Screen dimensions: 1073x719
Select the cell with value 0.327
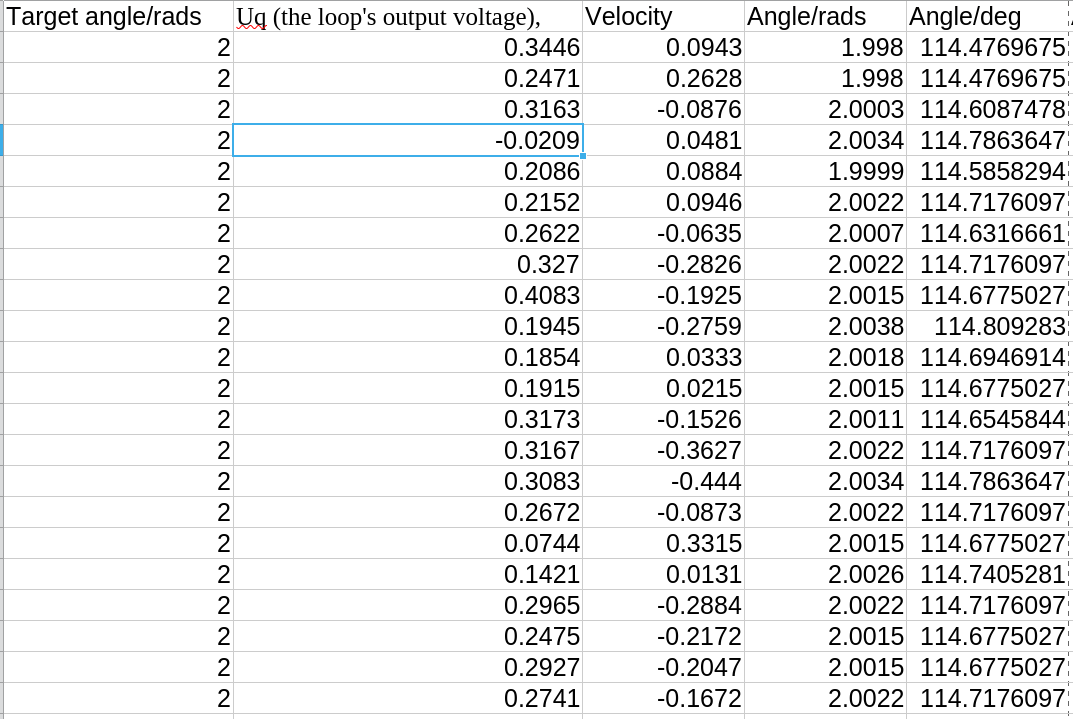coord(408,264)
